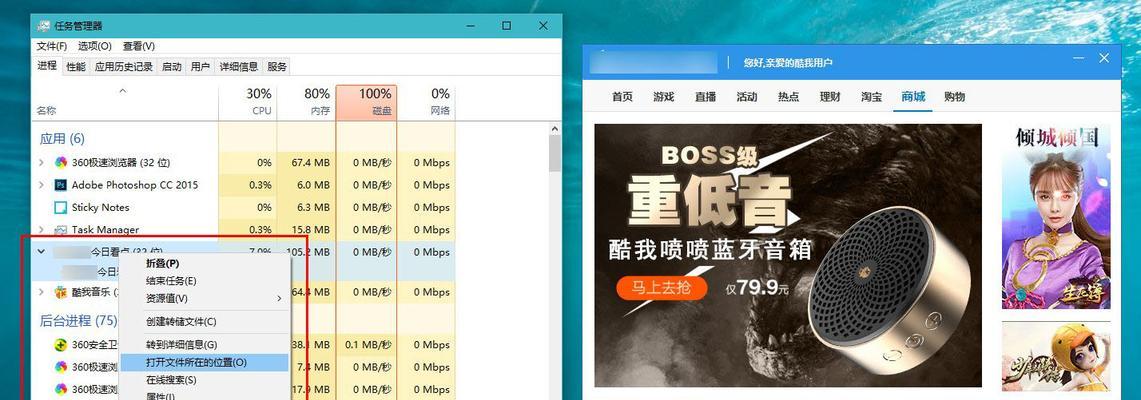
Task: Expand the 360极速浏览器 (32 位) process group
Action: 41,162
